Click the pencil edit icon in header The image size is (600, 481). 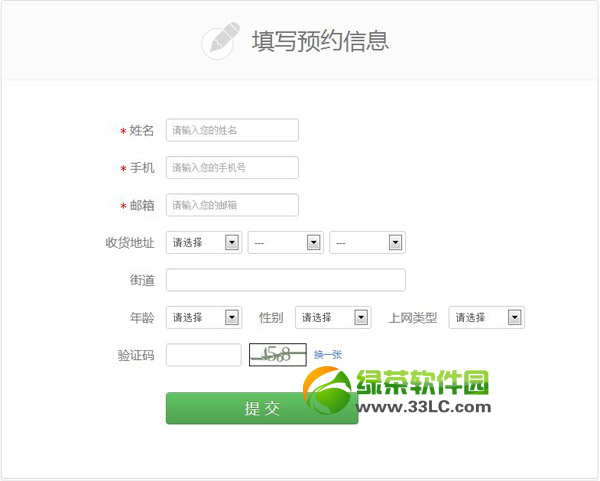221,40
